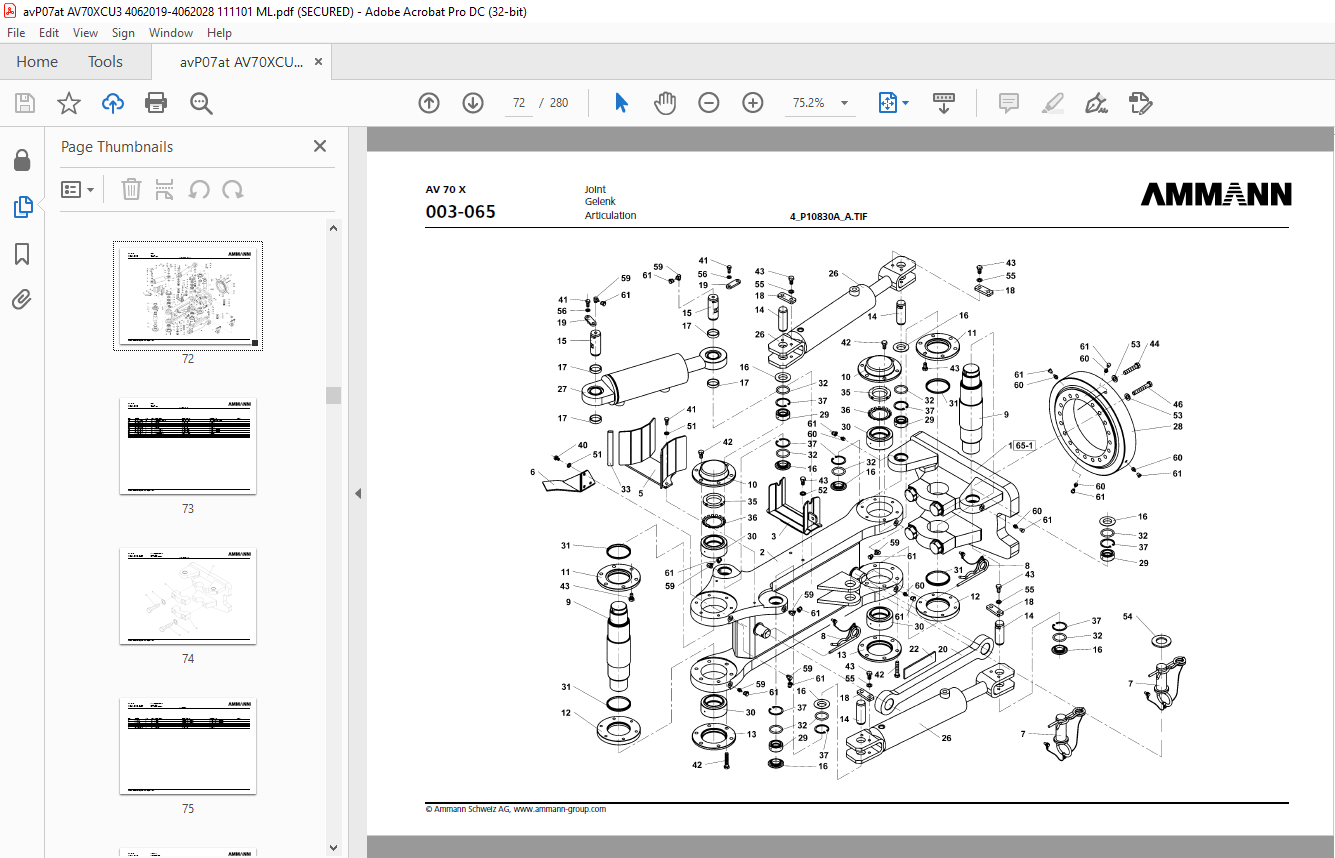The height and width of the screenshot is (858, 1335).
Task: Select the Highlight text tool
Action: pos(1052,103)
